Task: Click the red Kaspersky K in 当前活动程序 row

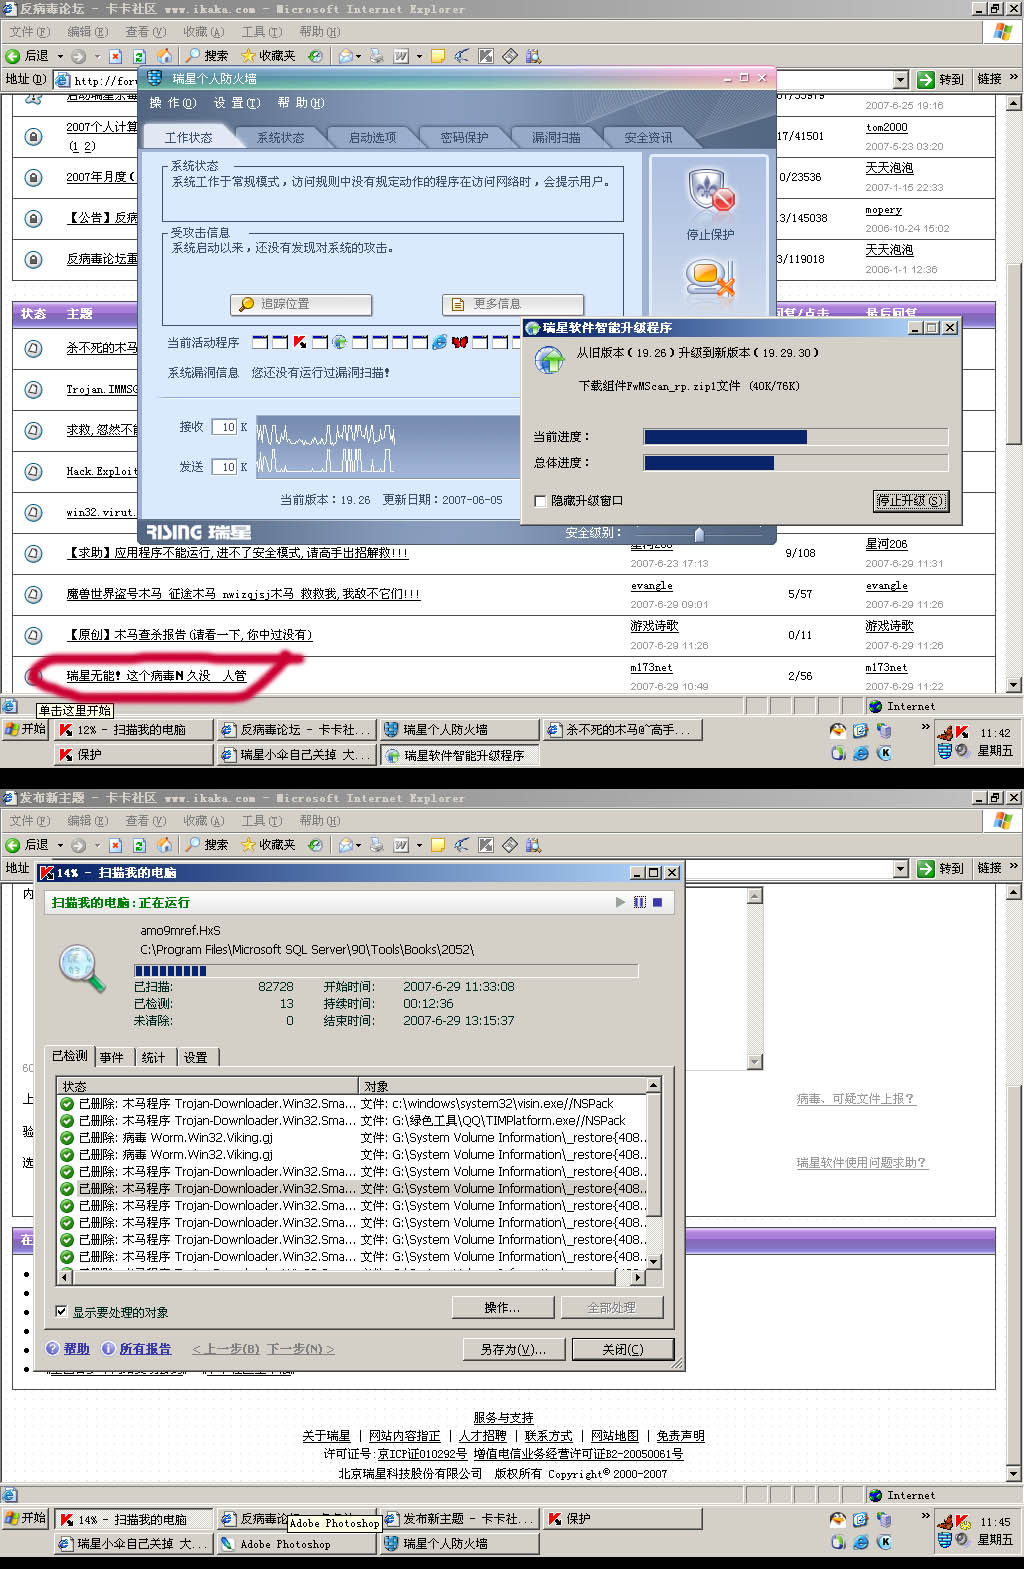Action: tap(300, 342)
